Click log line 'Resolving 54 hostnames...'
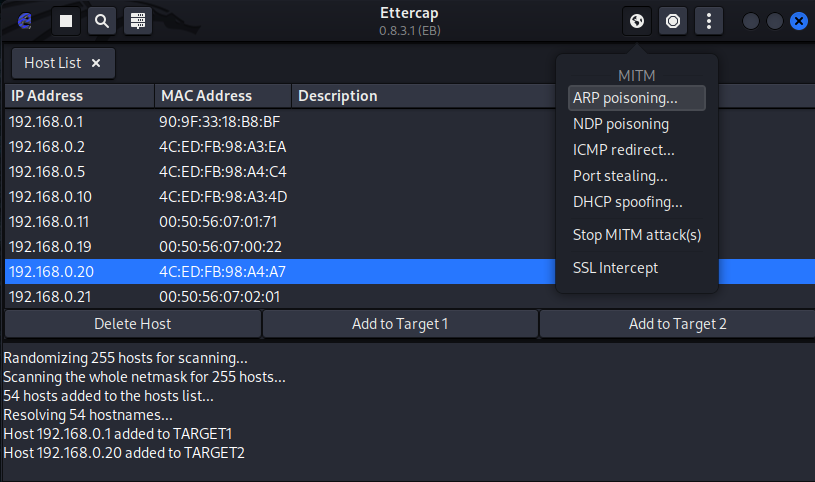The height and width of the screenshot is (482, 815). pyautogui.click(x=88, y=415)
